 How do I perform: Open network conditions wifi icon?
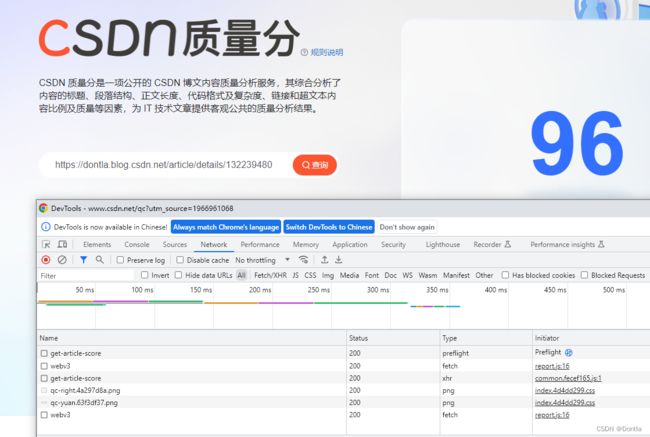[303, 260]
